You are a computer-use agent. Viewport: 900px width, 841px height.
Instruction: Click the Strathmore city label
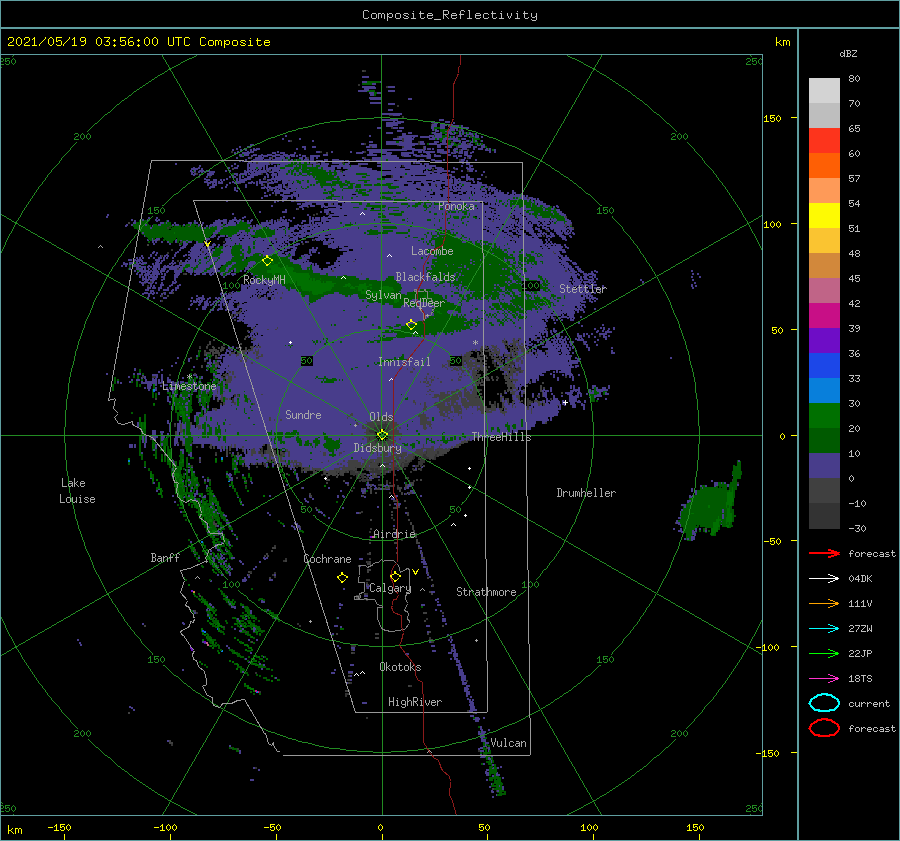point(486,592)
